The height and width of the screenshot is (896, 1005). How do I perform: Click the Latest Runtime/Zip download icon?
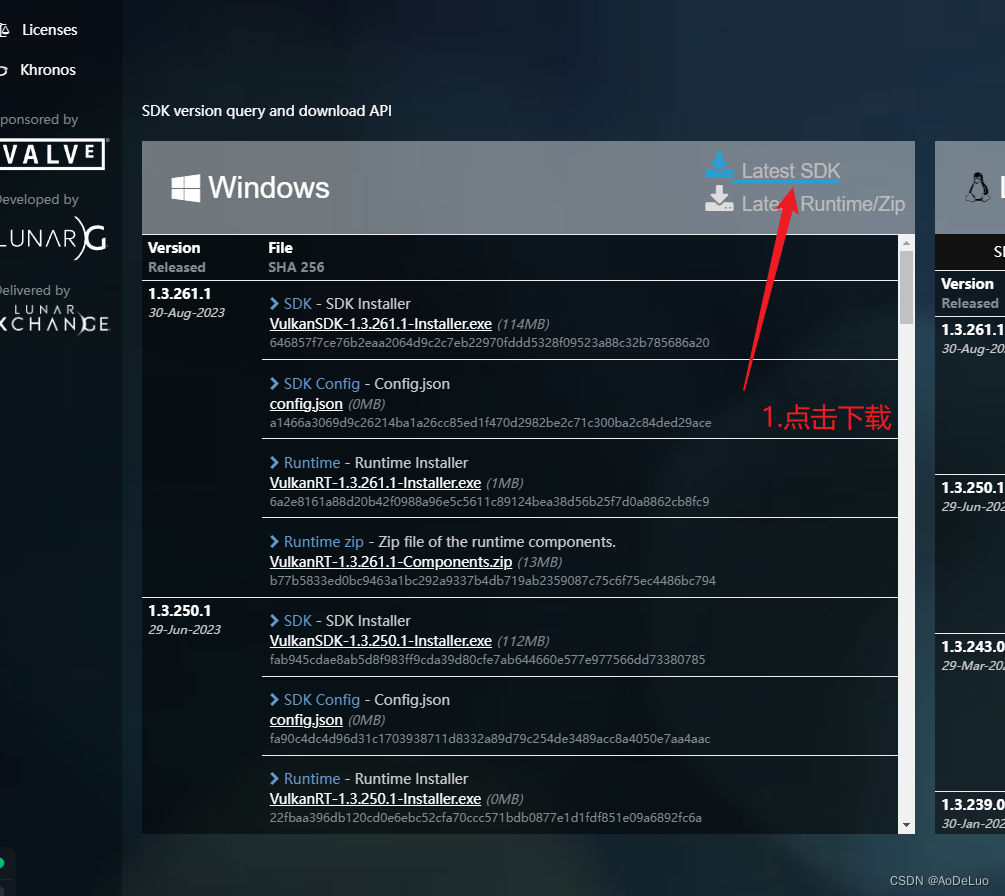(x=719, y=199)
